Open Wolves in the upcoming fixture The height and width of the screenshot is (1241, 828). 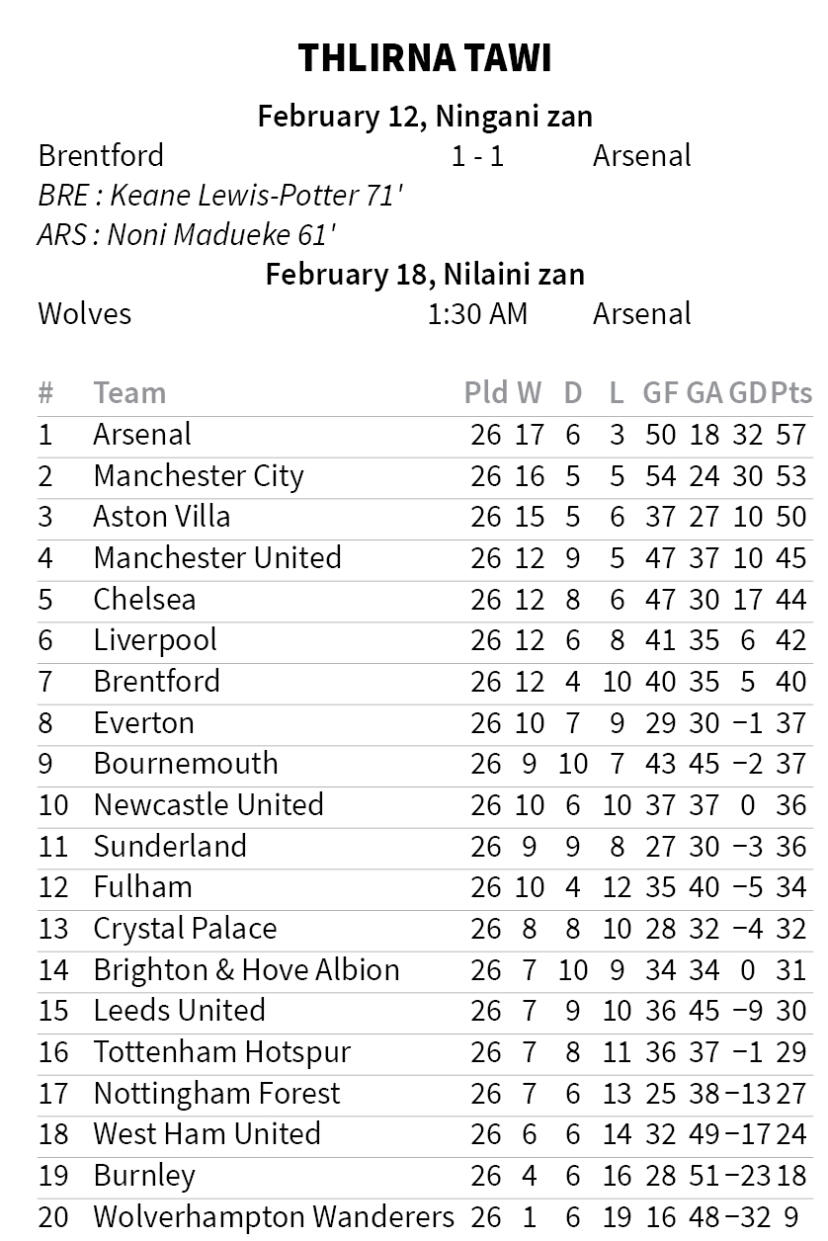pyautogui.click(x=84, y=314)
